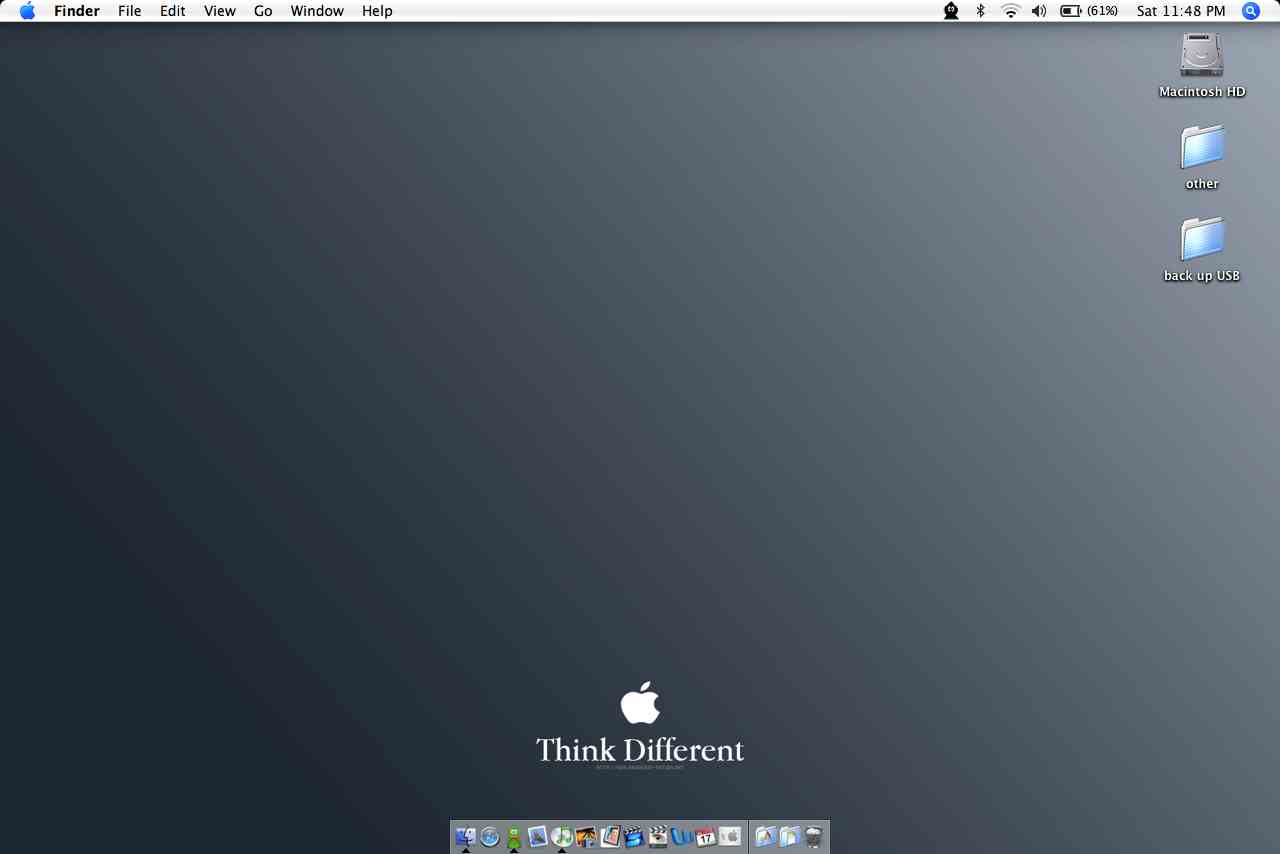
Task: Open the green Adium duck in Dock
Action: coord(514,836)
